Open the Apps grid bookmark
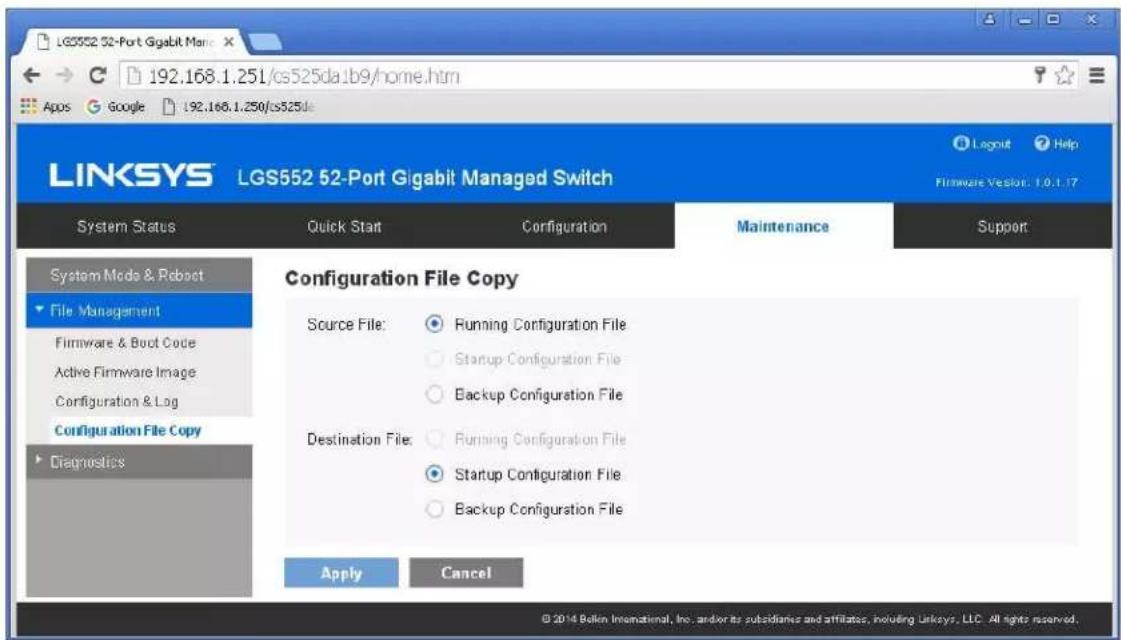 (x=47, y=107)
